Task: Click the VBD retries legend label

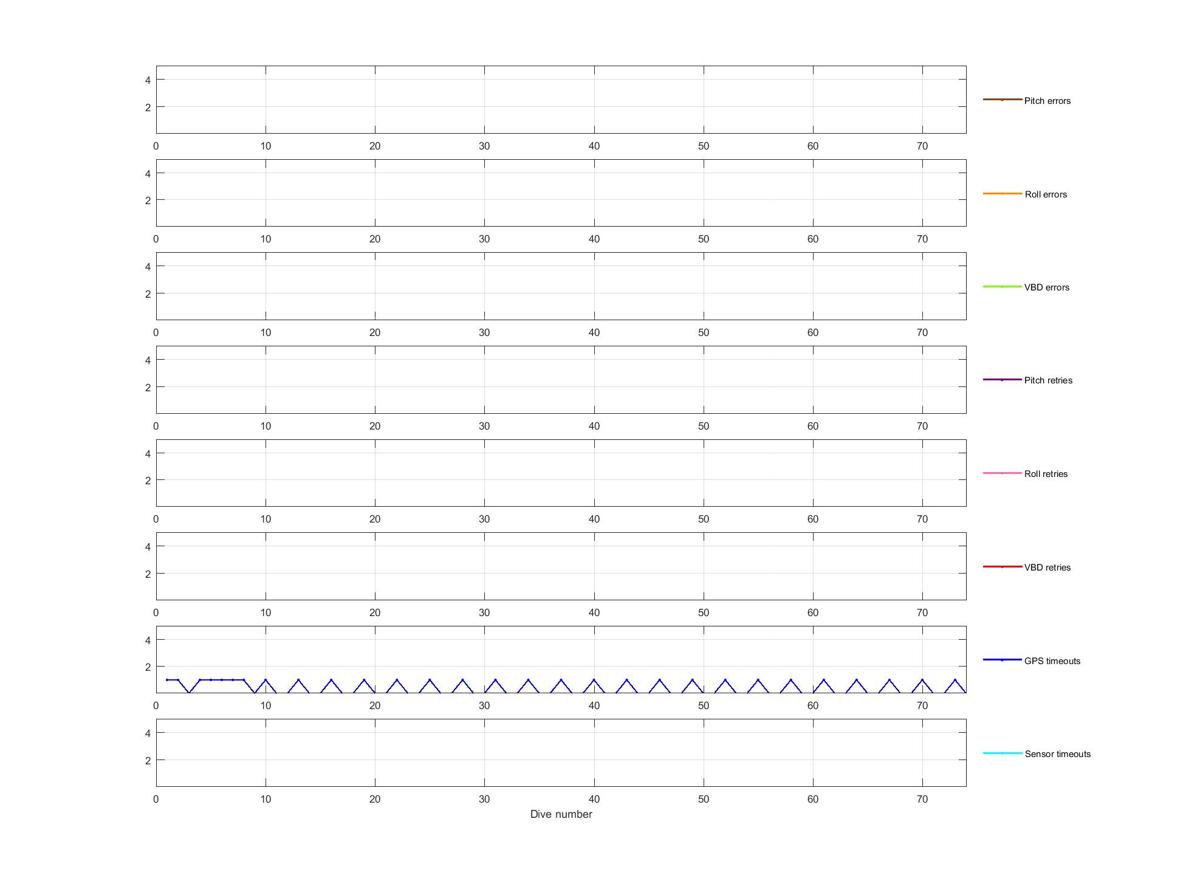Action: coord(1047,568)
